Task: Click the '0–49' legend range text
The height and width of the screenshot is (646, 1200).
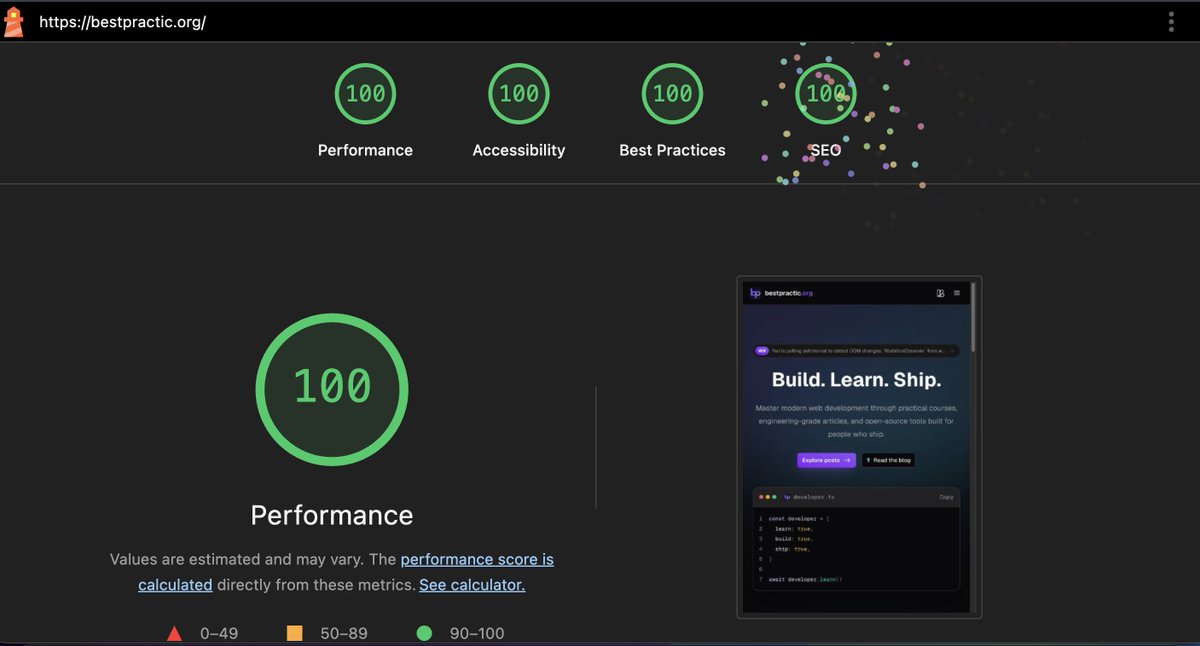Action: click(219, 633)
